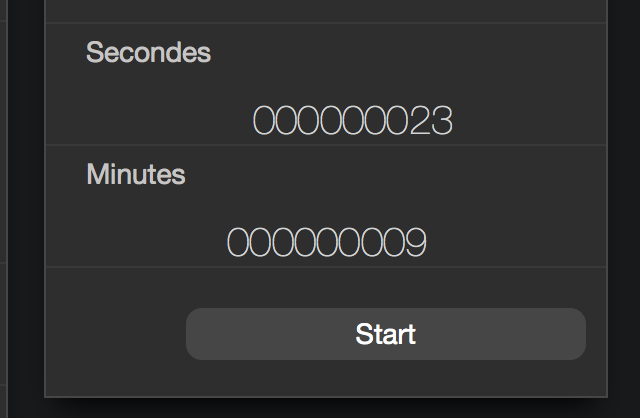Viewport: 640px width, 418px height.
Task: Click the Minutes label text
Action: (136, 175)
